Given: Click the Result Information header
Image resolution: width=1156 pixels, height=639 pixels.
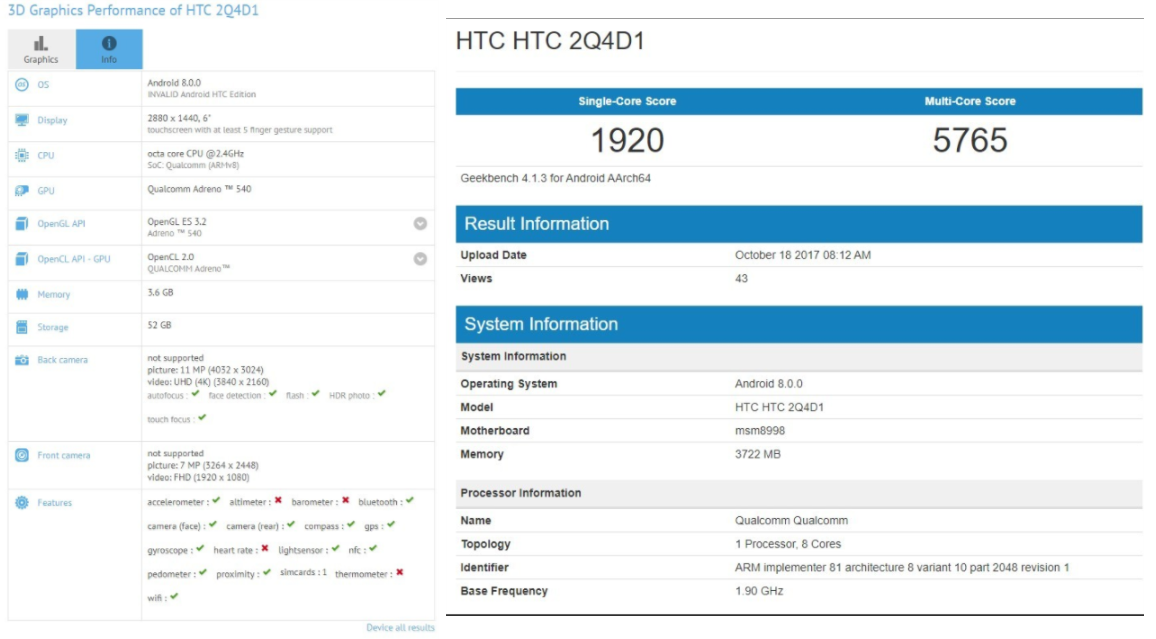Looking at the screenshot, I should pos(799,224).
